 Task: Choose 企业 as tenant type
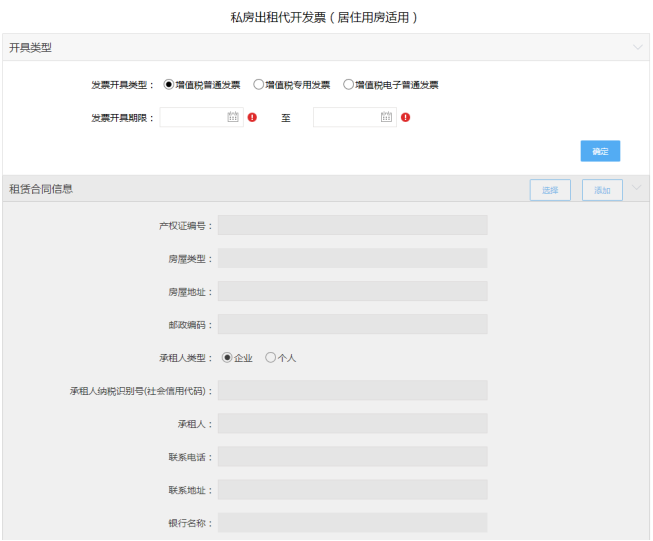click(227, 357)
